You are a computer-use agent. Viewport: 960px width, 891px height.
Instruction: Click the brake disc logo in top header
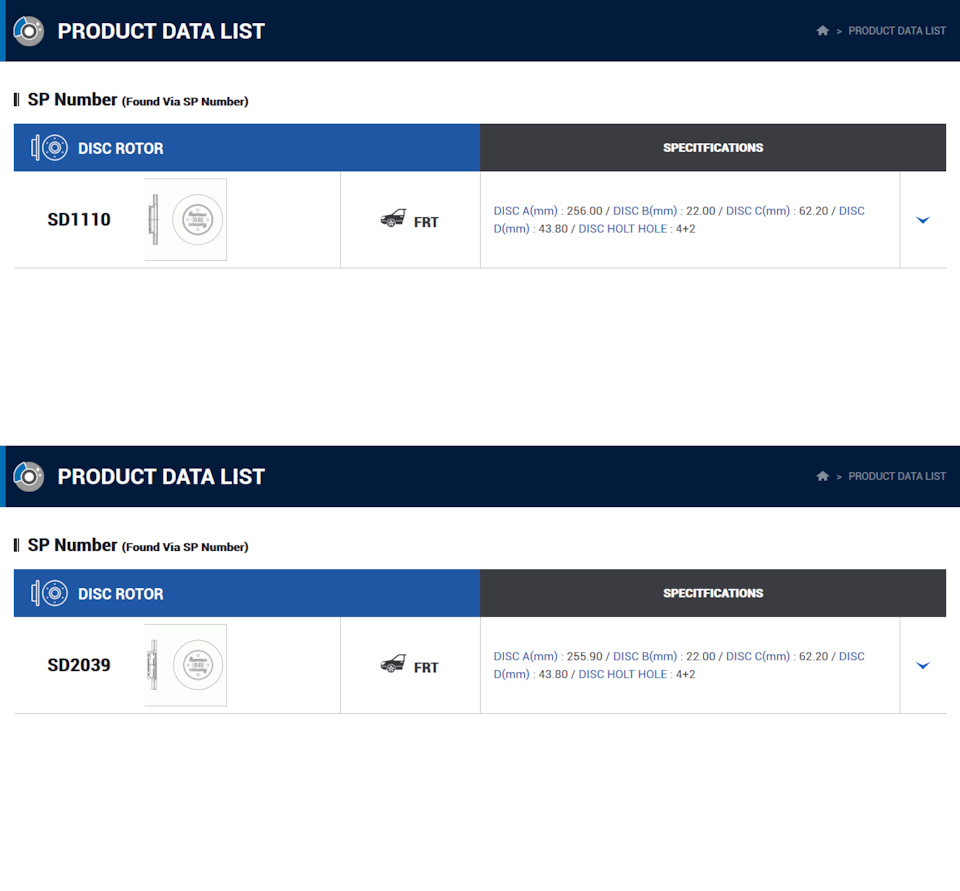(x=28, y=31)
